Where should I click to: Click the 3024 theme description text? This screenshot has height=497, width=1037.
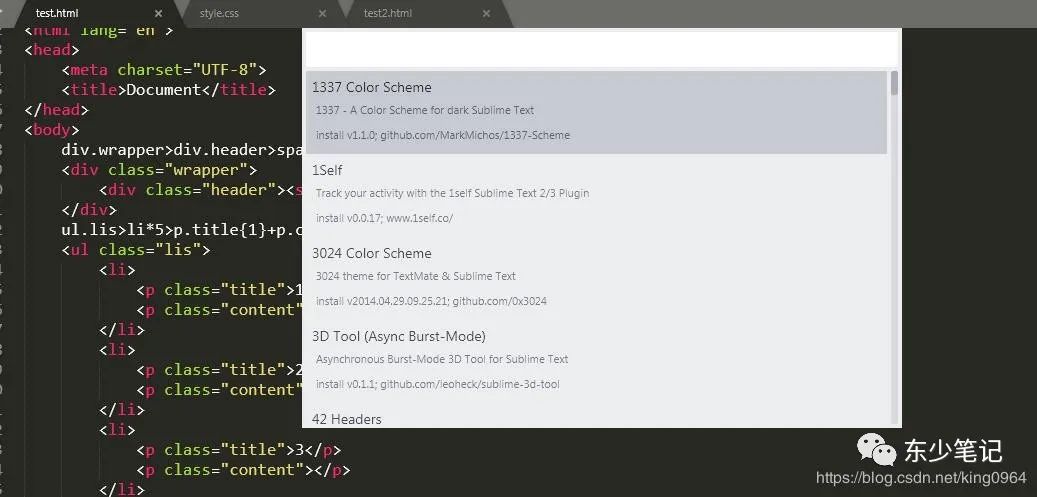(415, 276)
